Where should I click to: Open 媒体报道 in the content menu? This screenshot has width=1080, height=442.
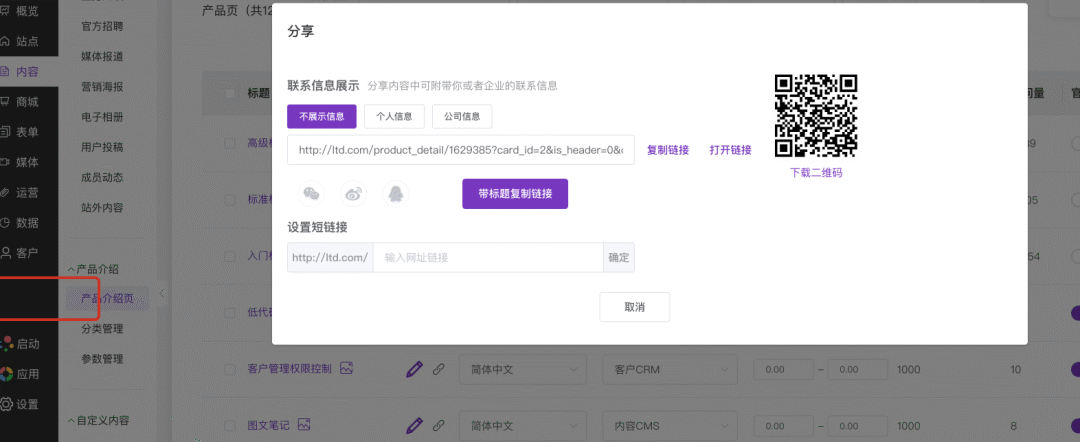coord(102,56)
